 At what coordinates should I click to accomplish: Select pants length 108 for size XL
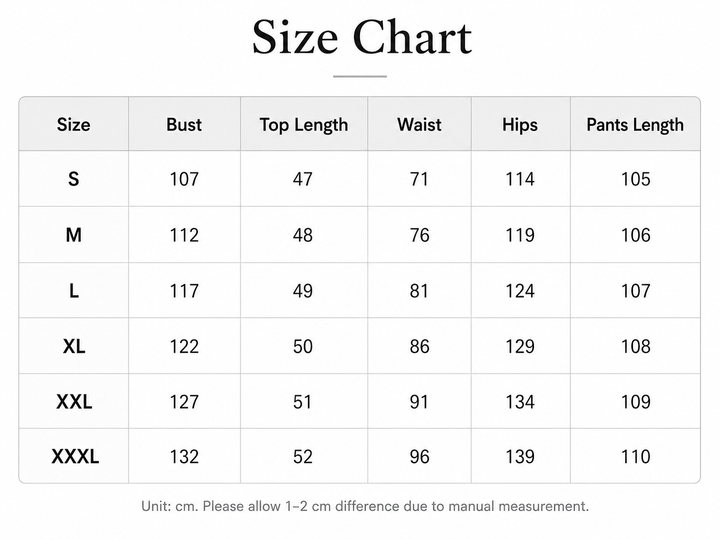pos(636,346)
